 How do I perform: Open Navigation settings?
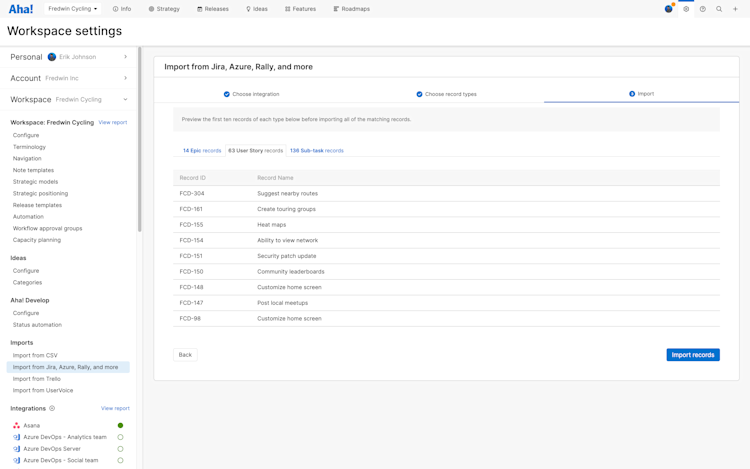pyautogui.click(x=27, y=158)
